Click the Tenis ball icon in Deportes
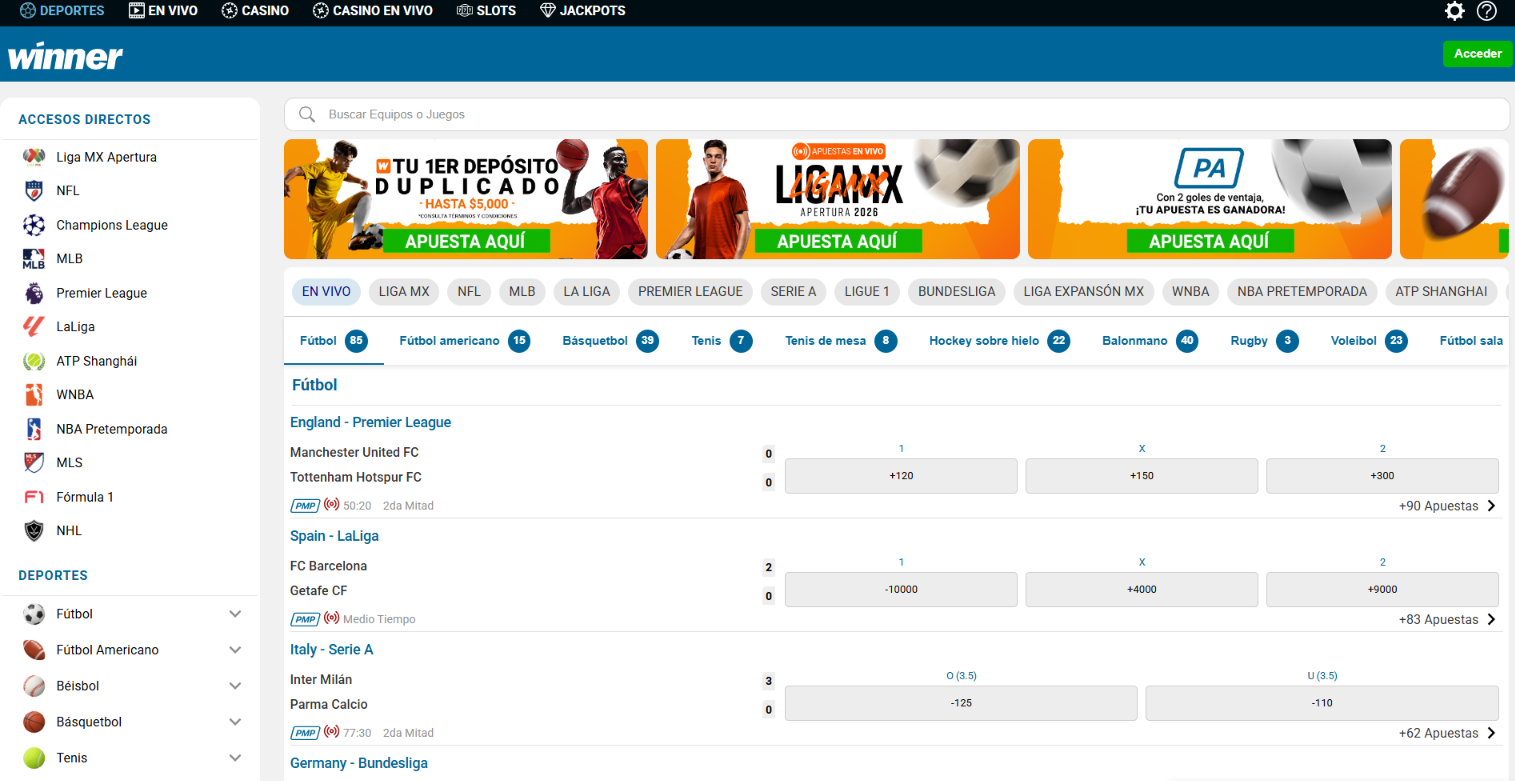This screenshot has width=1515, height=781. [35, 758]
